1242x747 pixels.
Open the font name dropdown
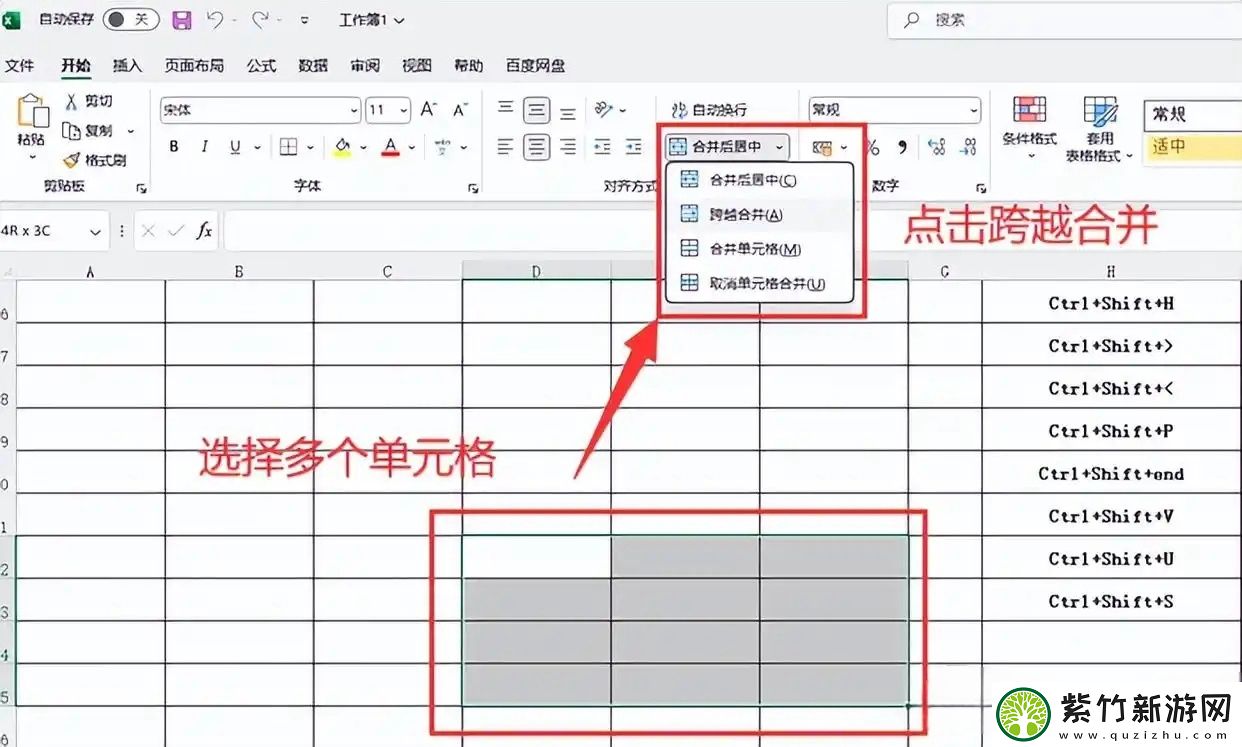click(354, 110)
